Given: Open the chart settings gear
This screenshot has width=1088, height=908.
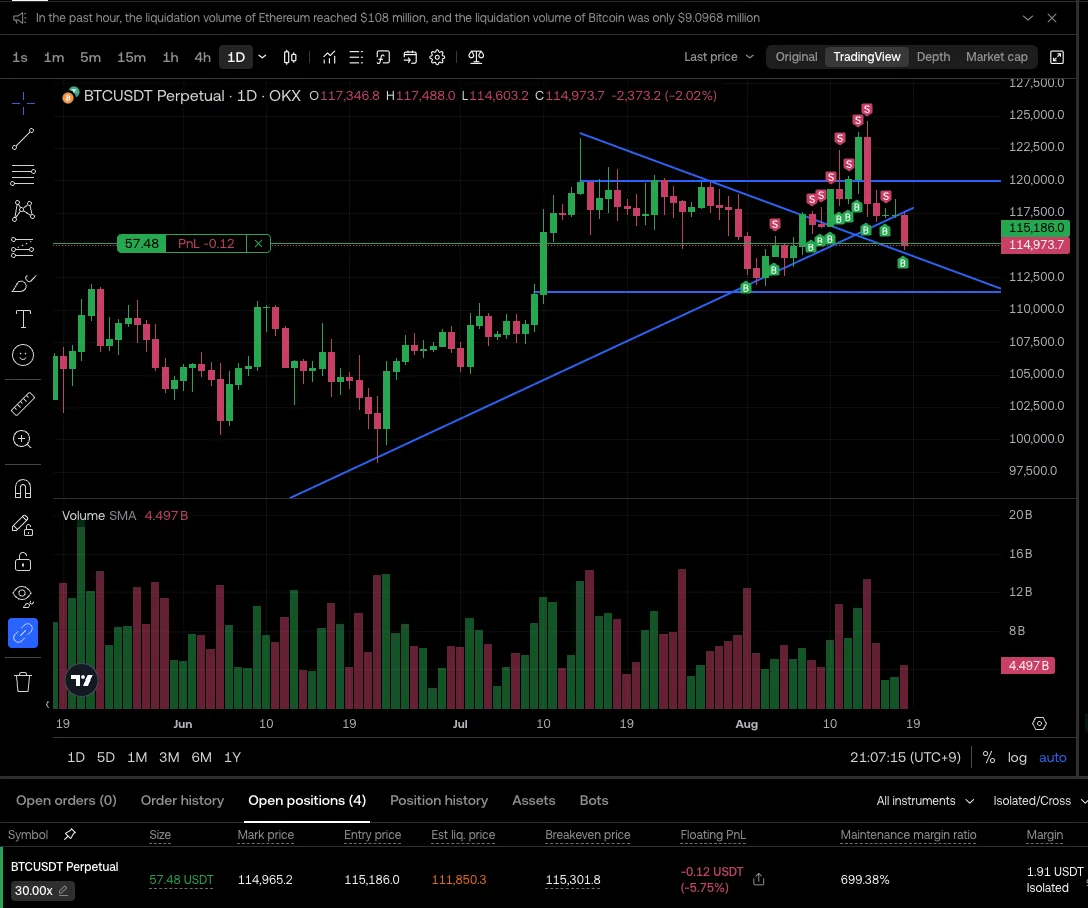Looking at the screenshot, I should 437,57.
